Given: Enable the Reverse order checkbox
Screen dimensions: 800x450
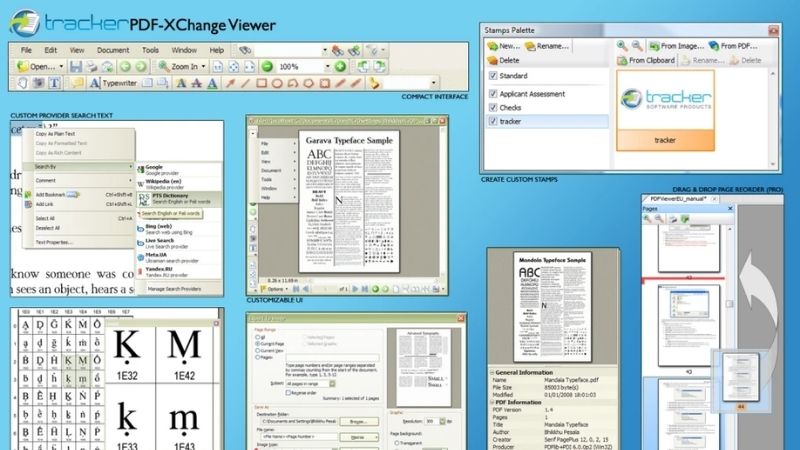Looking at the screenshot, I should pyautogui.click(x=288, y=393).
